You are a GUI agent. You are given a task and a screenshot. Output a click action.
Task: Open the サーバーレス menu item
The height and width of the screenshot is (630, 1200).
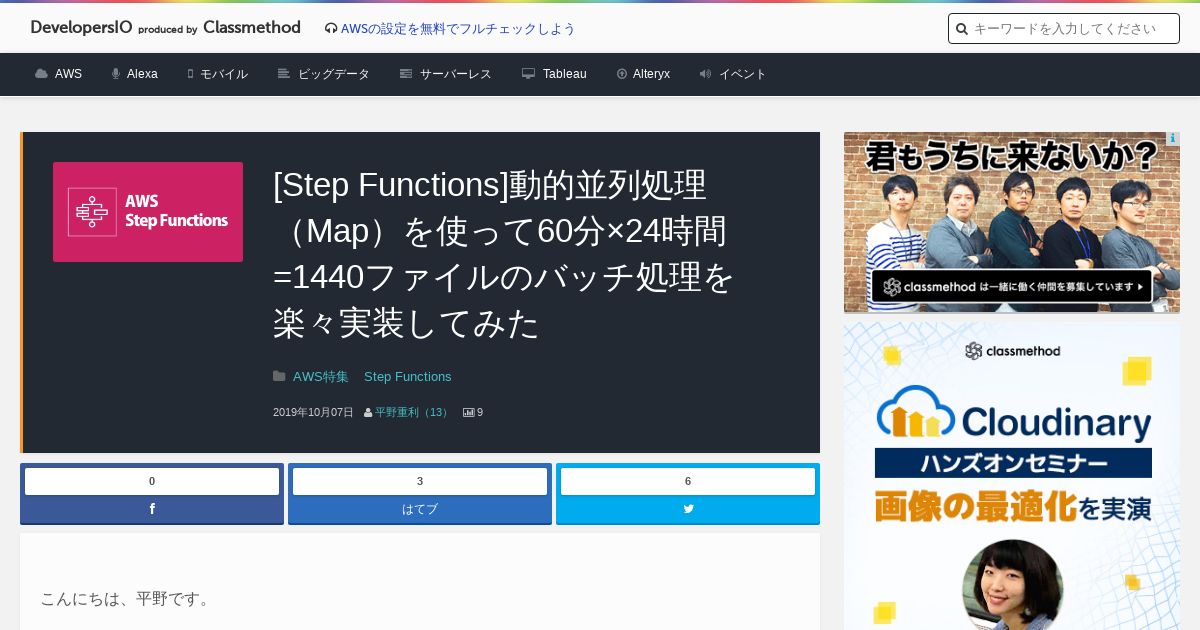click(456, 74)
